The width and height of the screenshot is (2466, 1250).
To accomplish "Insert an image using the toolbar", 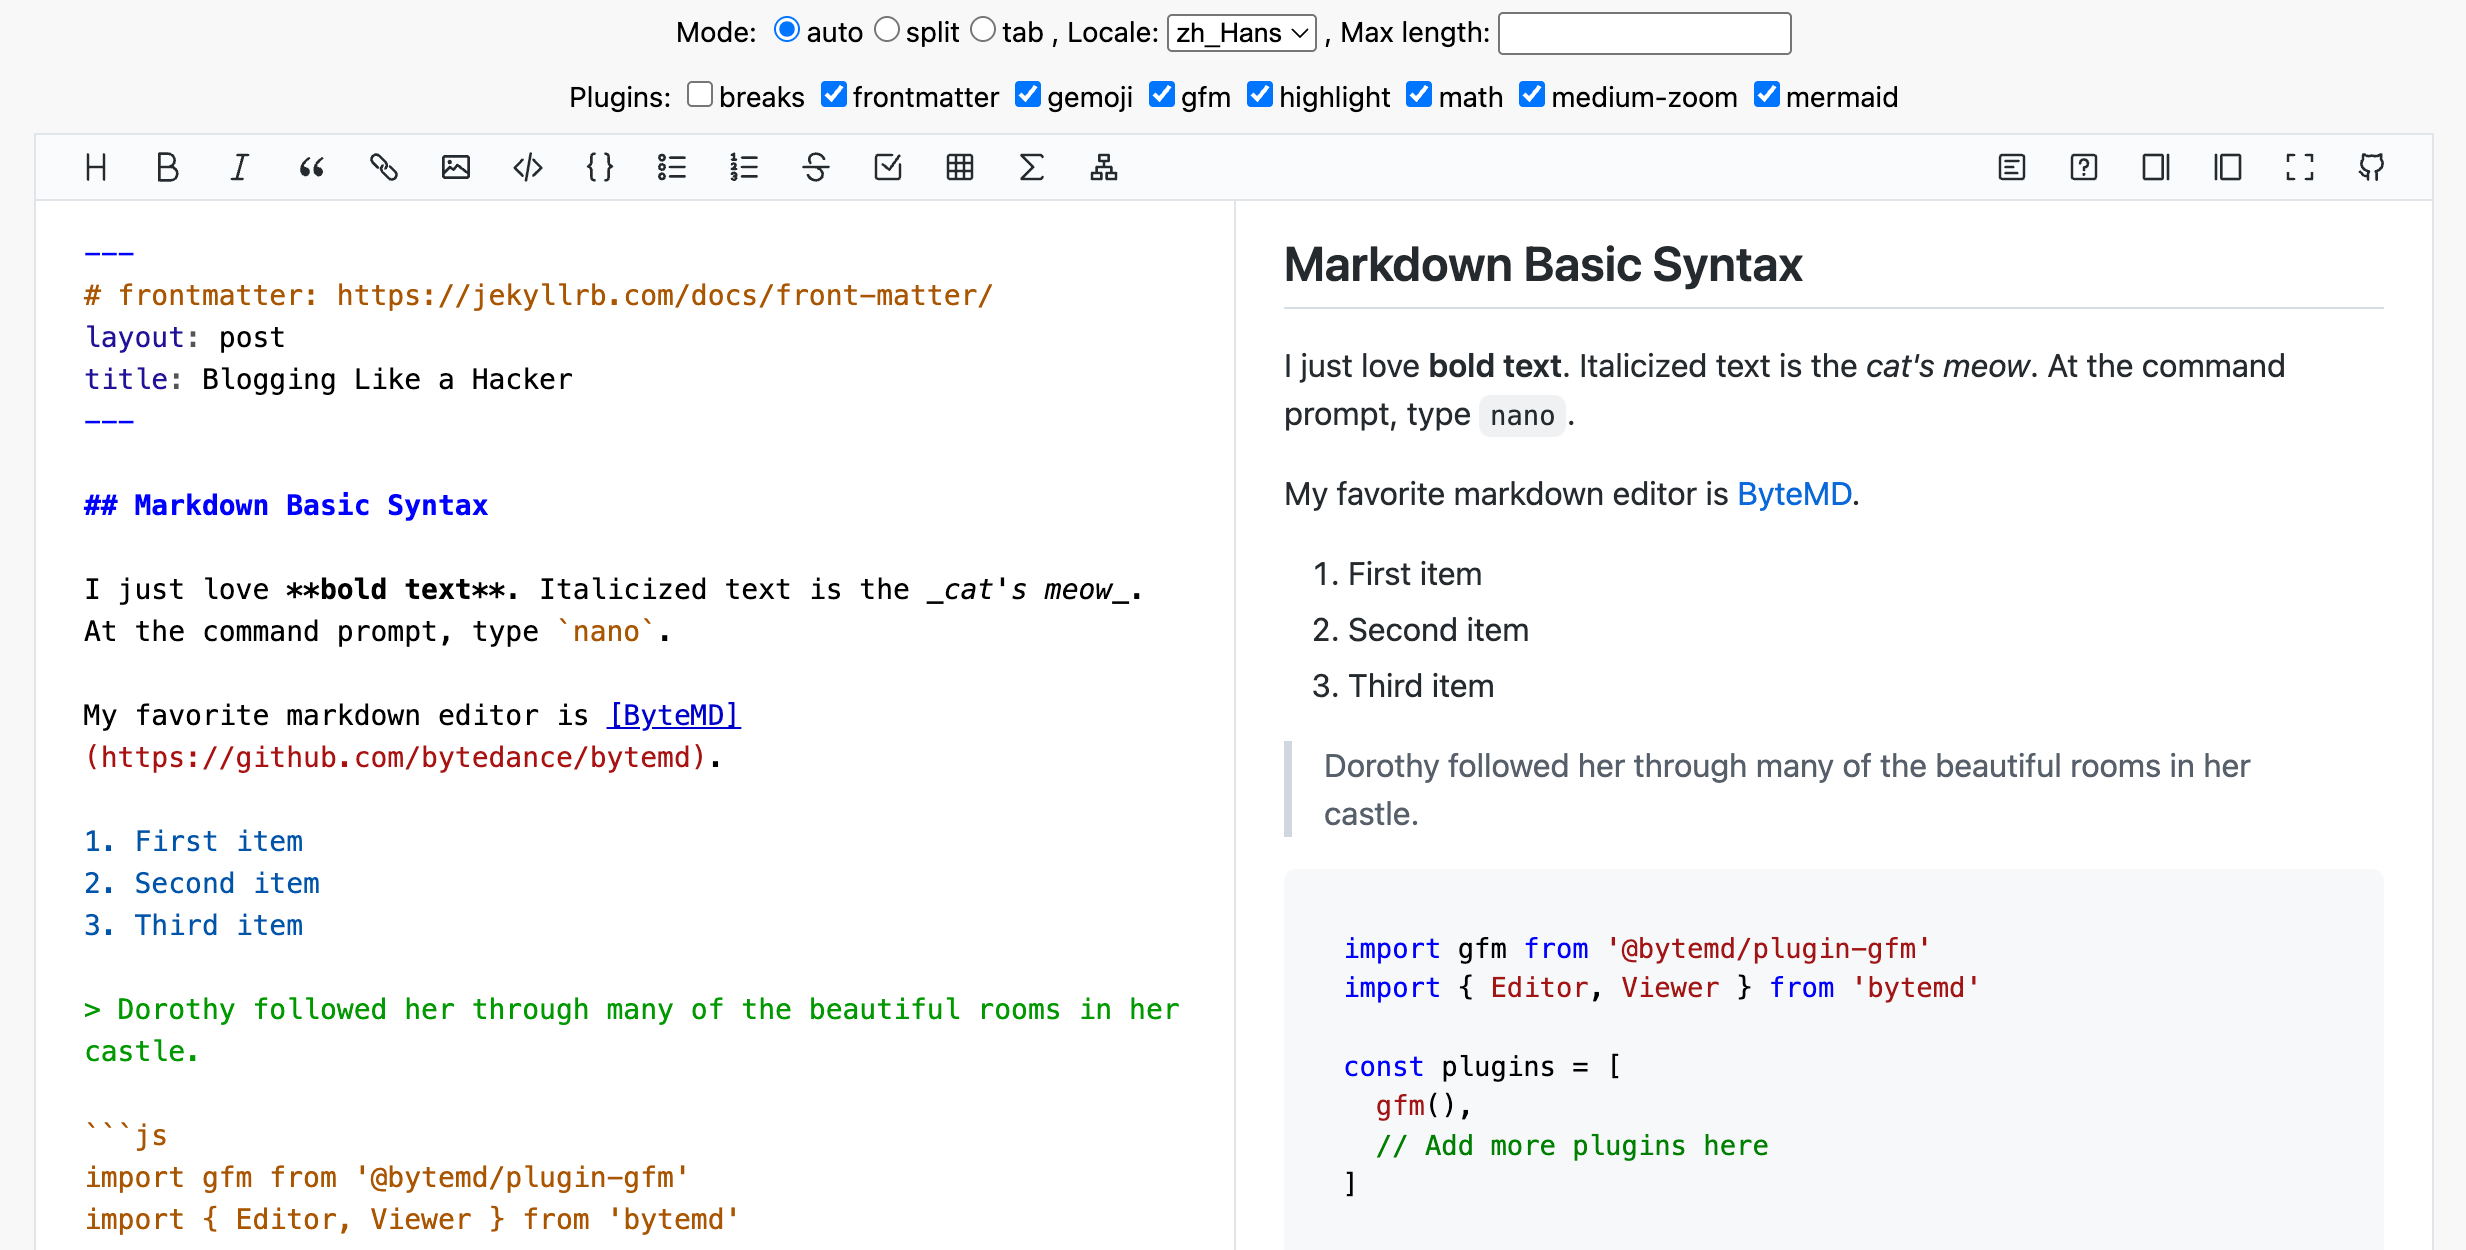I will (x=456, y=167).
